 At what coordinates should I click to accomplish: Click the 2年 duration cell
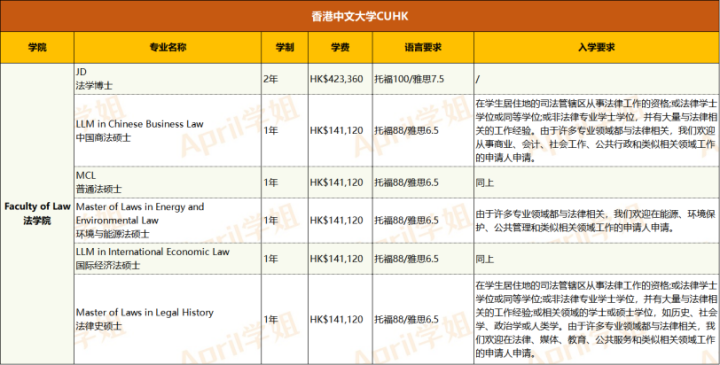click(x=285, y=79)
